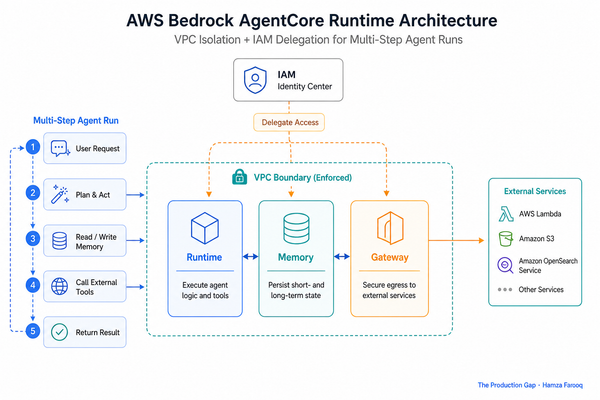600x400 pixels.
Task: Click the Other Services label
Action: click(x=541, y=290)
